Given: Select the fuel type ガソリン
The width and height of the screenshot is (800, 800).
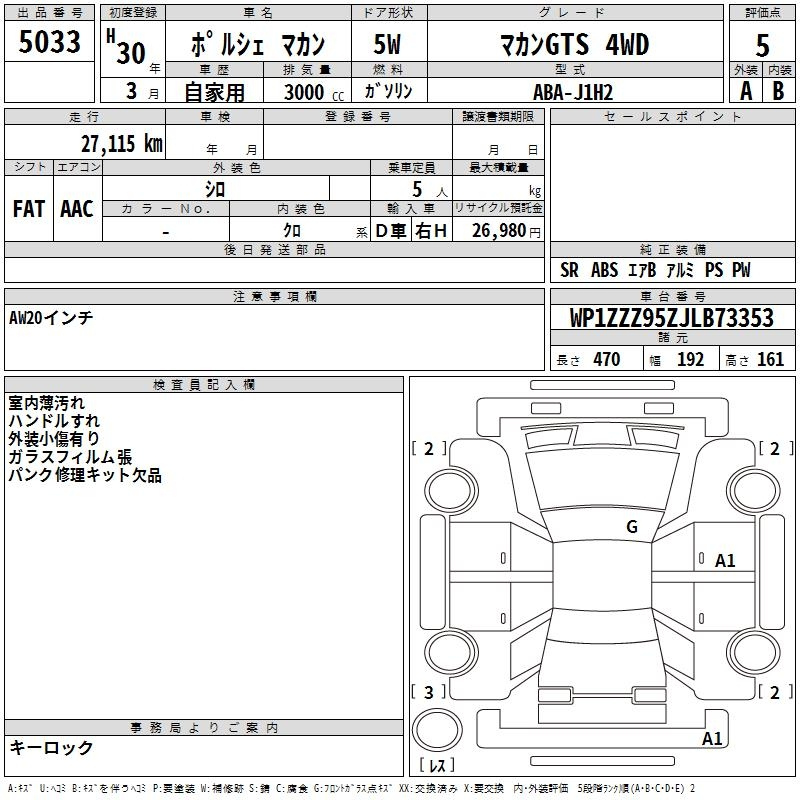Looking at the screenshot, I should coord(388,91).
